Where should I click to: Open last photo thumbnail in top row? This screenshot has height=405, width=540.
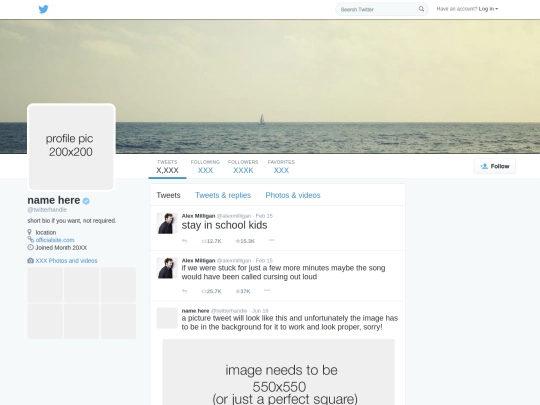(x=118, y=285)
